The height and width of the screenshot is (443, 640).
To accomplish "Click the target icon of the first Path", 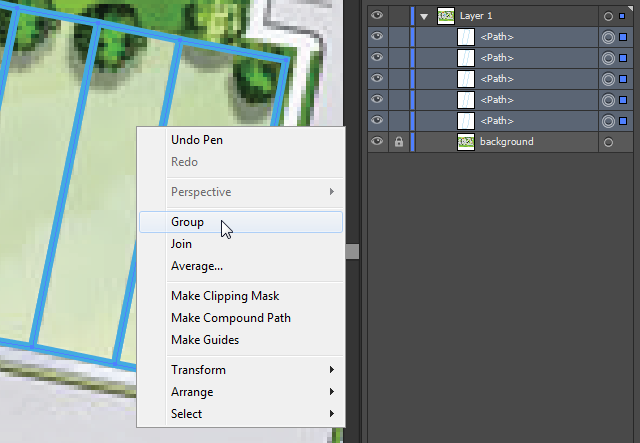I will point(608,37).
